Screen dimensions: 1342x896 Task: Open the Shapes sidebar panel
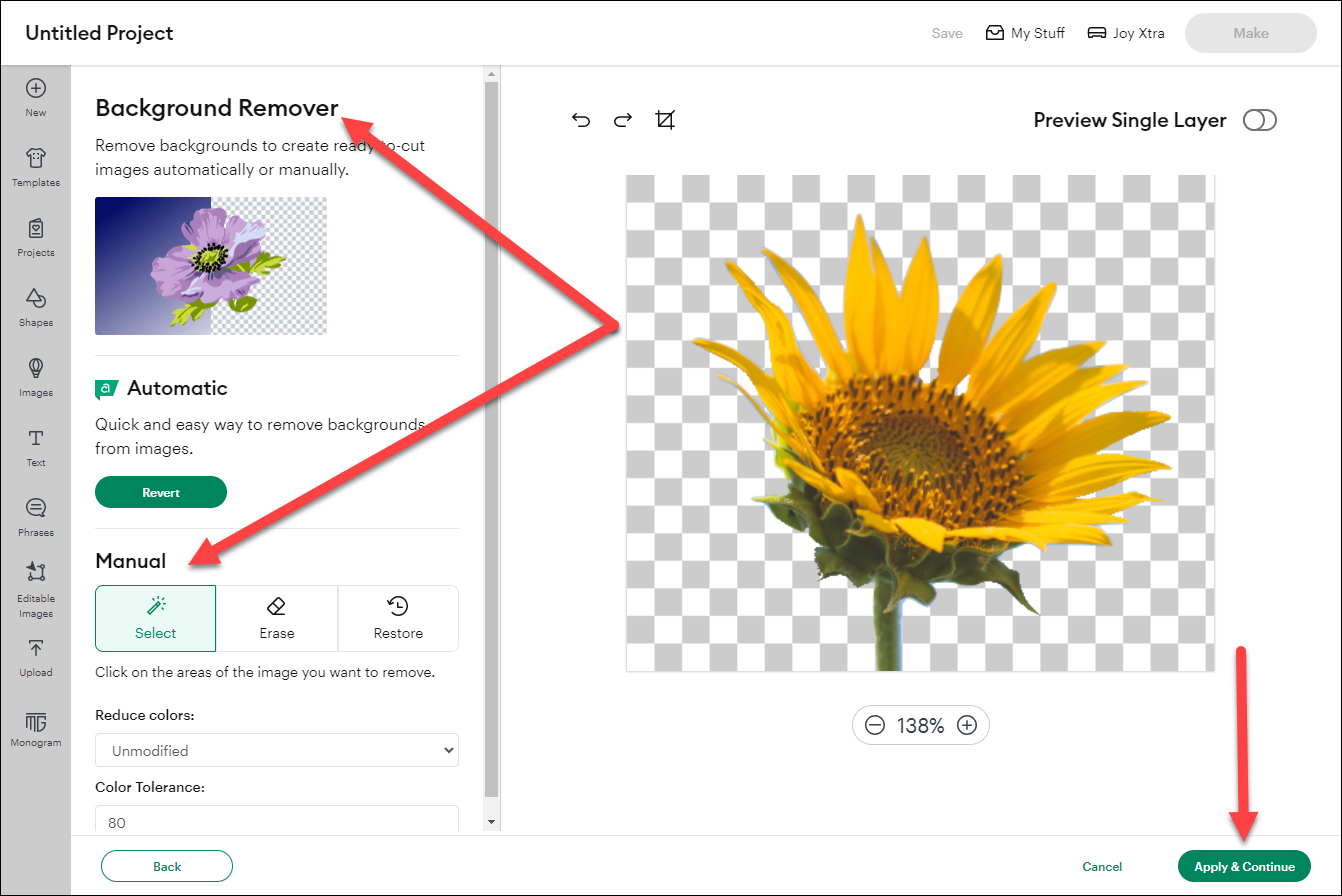tap(36, 307)
